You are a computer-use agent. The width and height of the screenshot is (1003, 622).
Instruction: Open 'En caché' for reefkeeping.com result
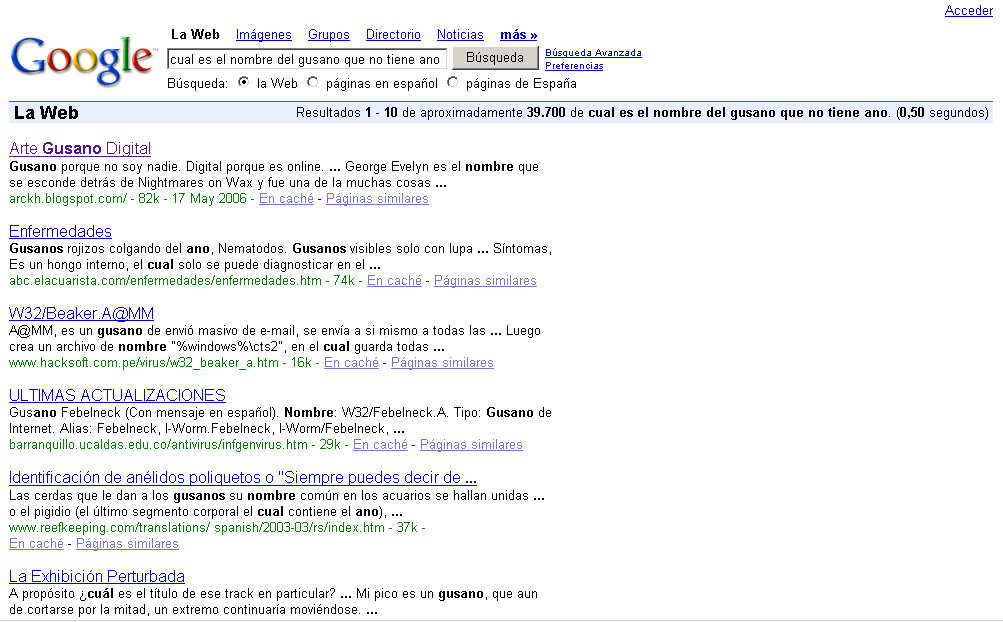pyautogui.click(x=36, y=544)
